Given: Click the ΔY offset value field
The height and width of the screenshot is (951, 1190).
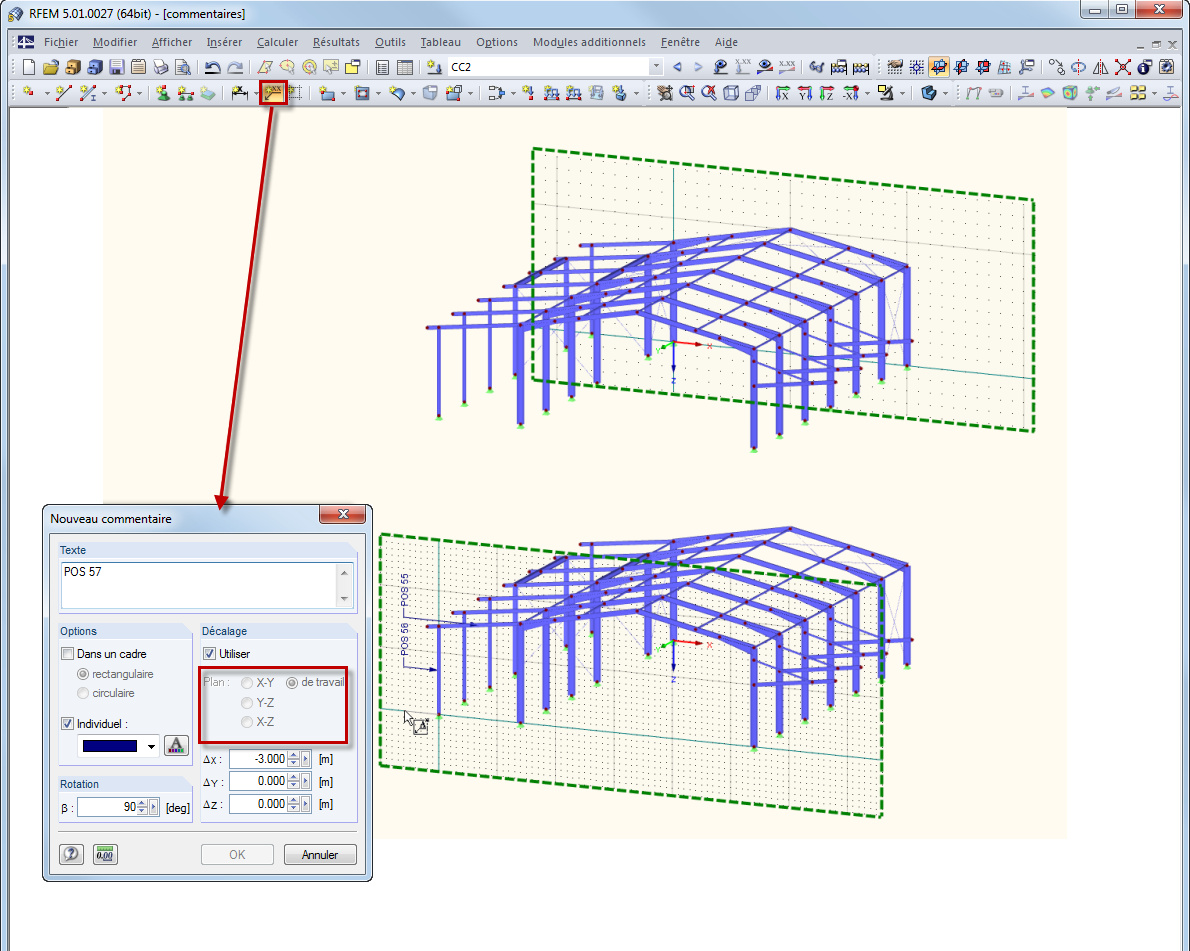Looking at the screenshot, I should [258, 782].
